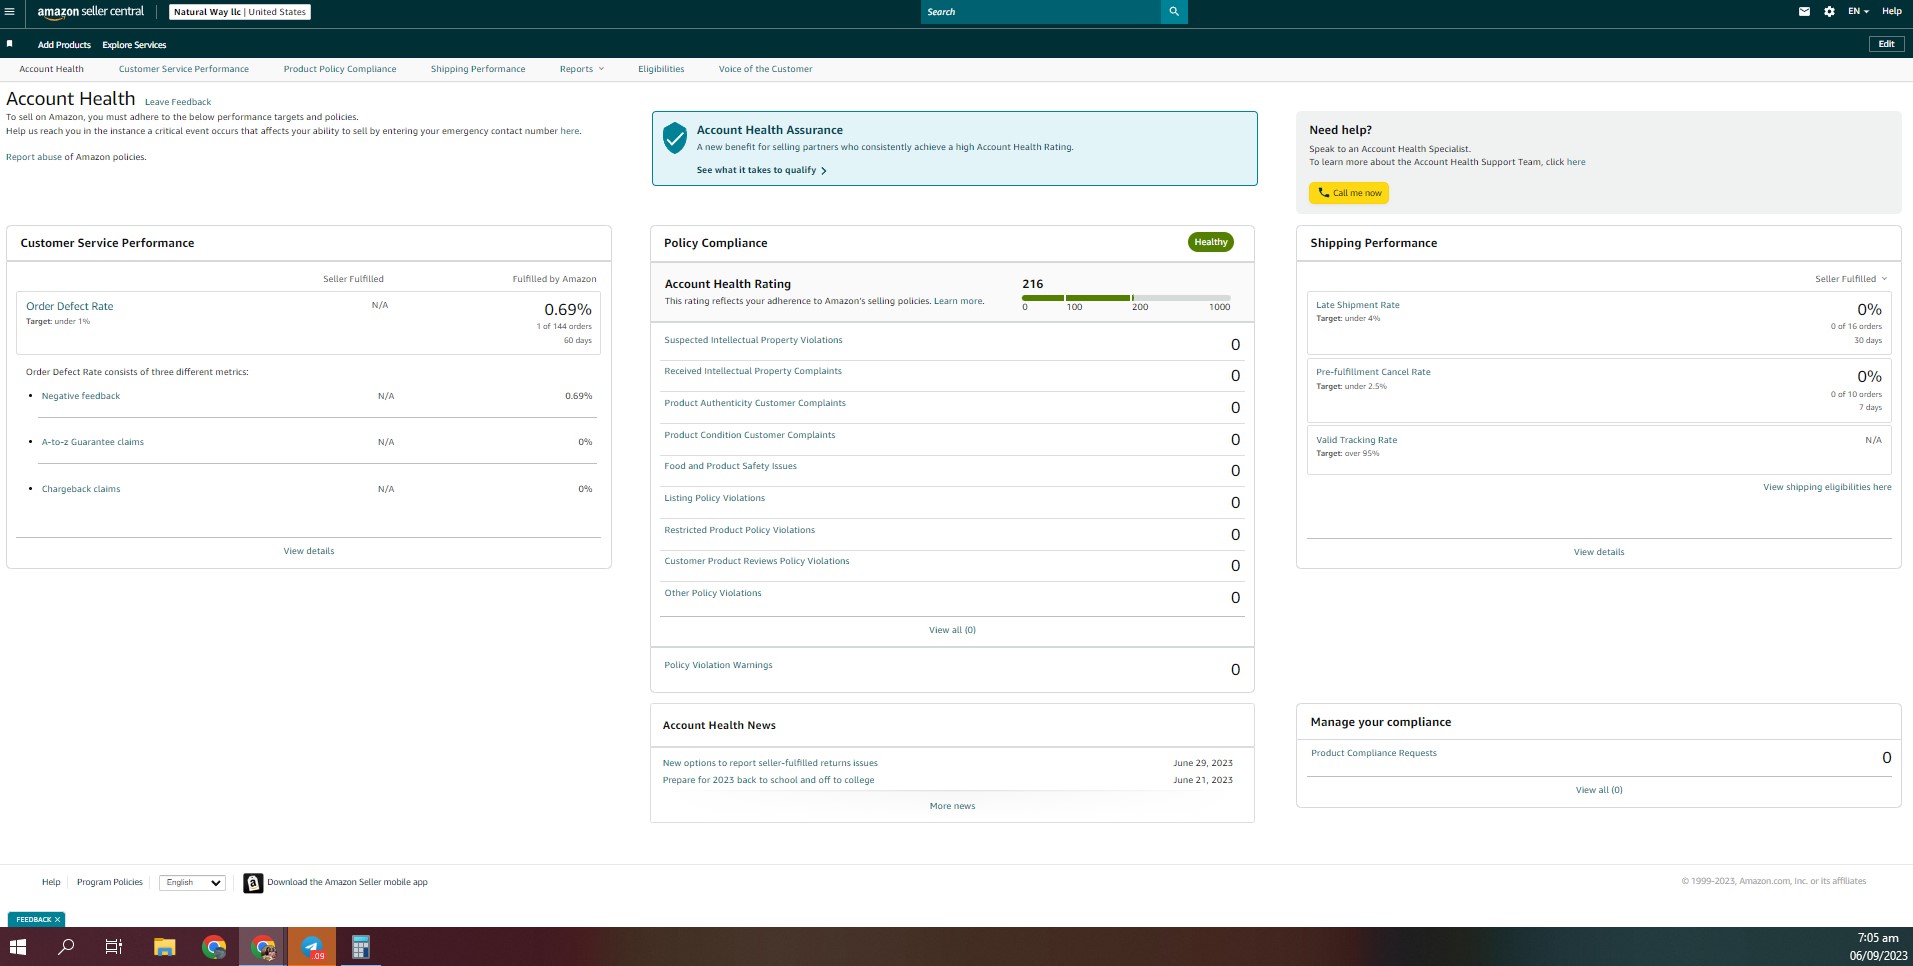The width and height of the screenshot is (1913, 966).
Task: Open Product Authenticity Customer Complaints
Action: coord(755,403)
